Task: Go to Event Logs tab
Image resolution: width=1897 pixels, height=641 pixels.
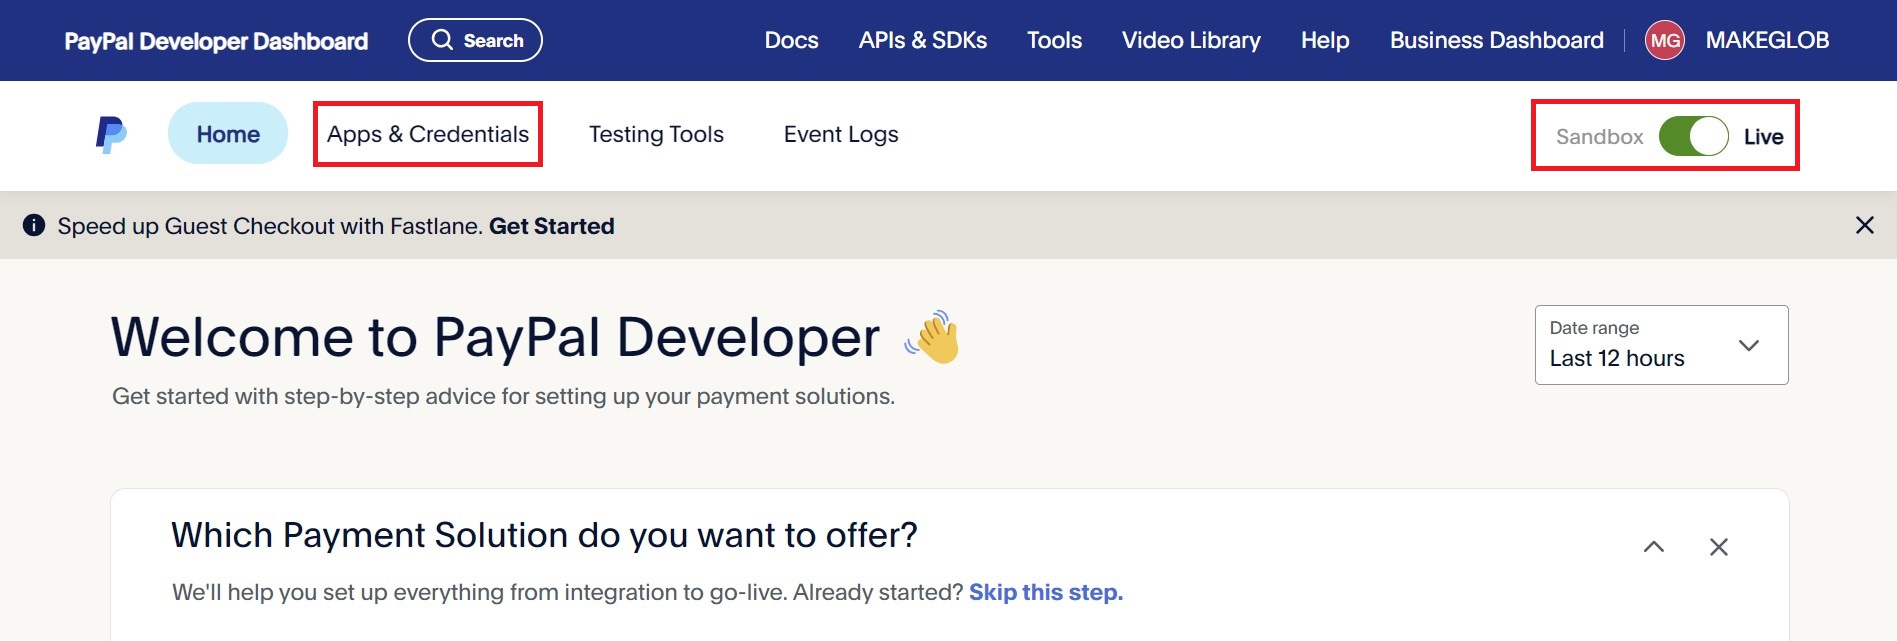Action: click(x=841, y=134)
